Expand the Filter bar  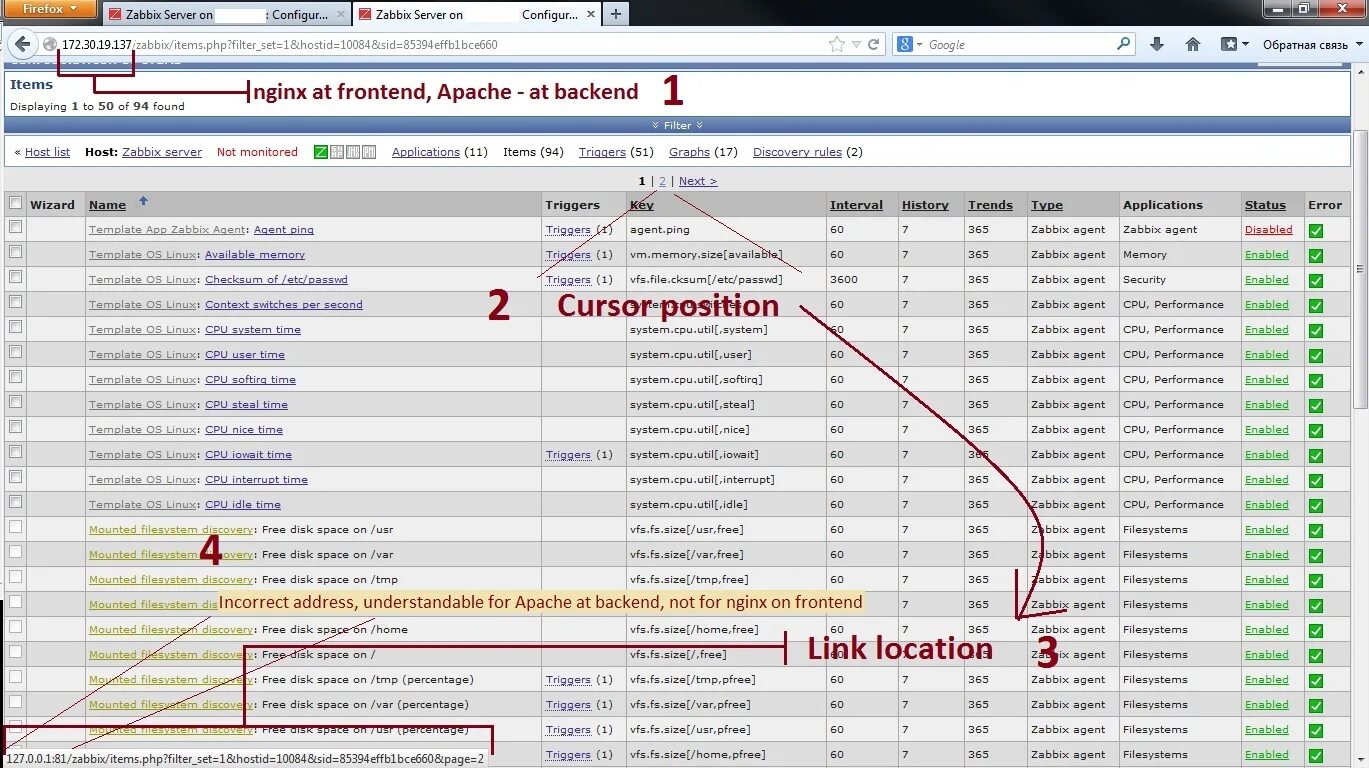pyautogui.click(x=677, y=125)
